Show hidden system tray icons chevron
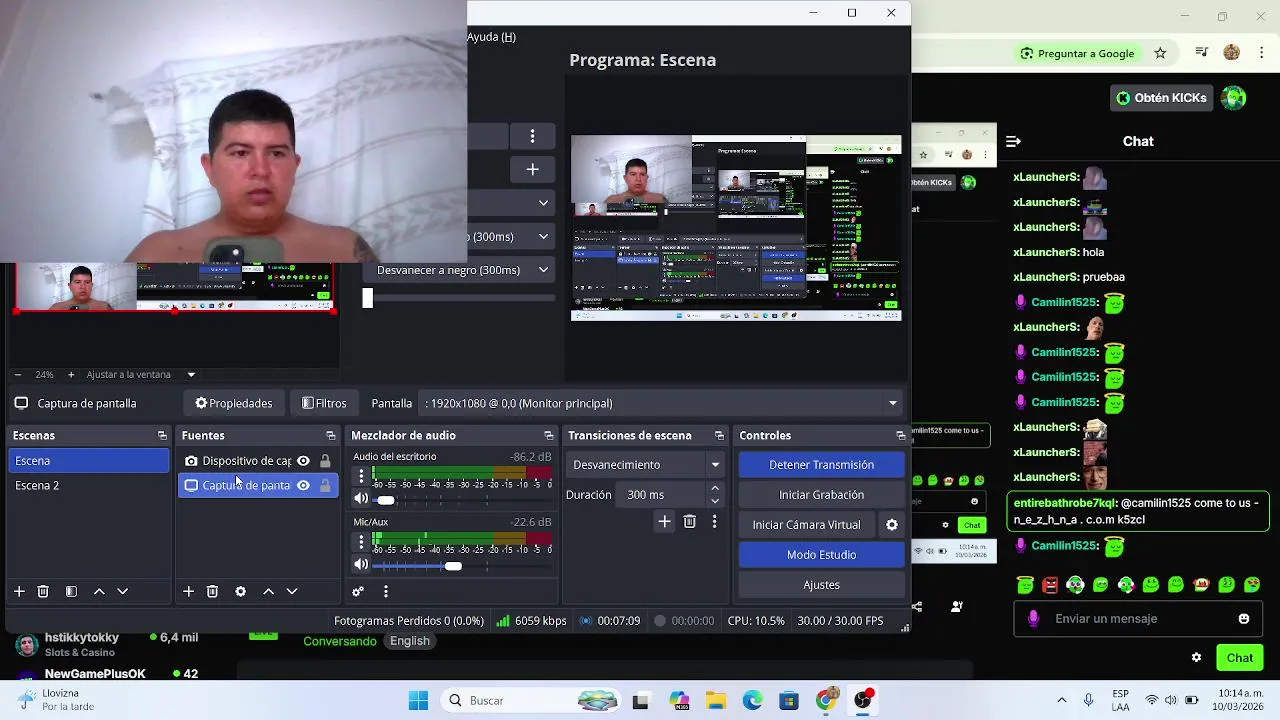 pyautogui.click(x=1062, y=701)
